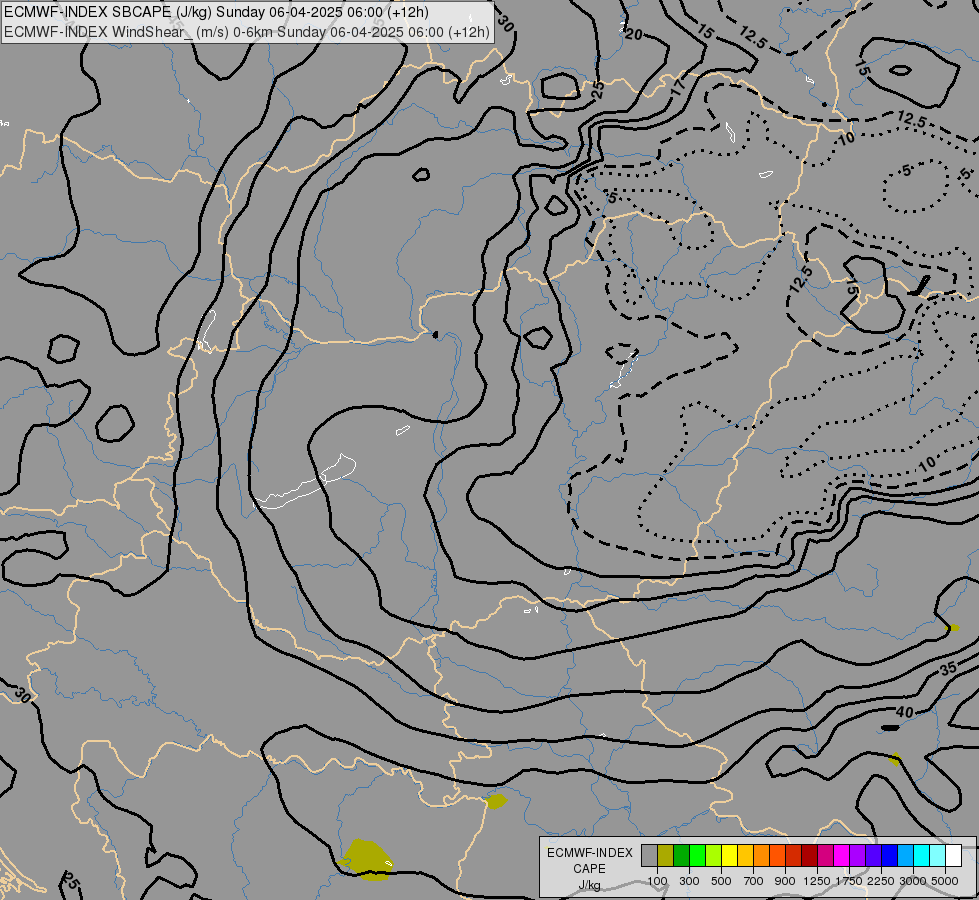Choose the white swatch at the legend end
Image resolution: width=979 pixels, height=900 pixels.
[x=953, y=855]
